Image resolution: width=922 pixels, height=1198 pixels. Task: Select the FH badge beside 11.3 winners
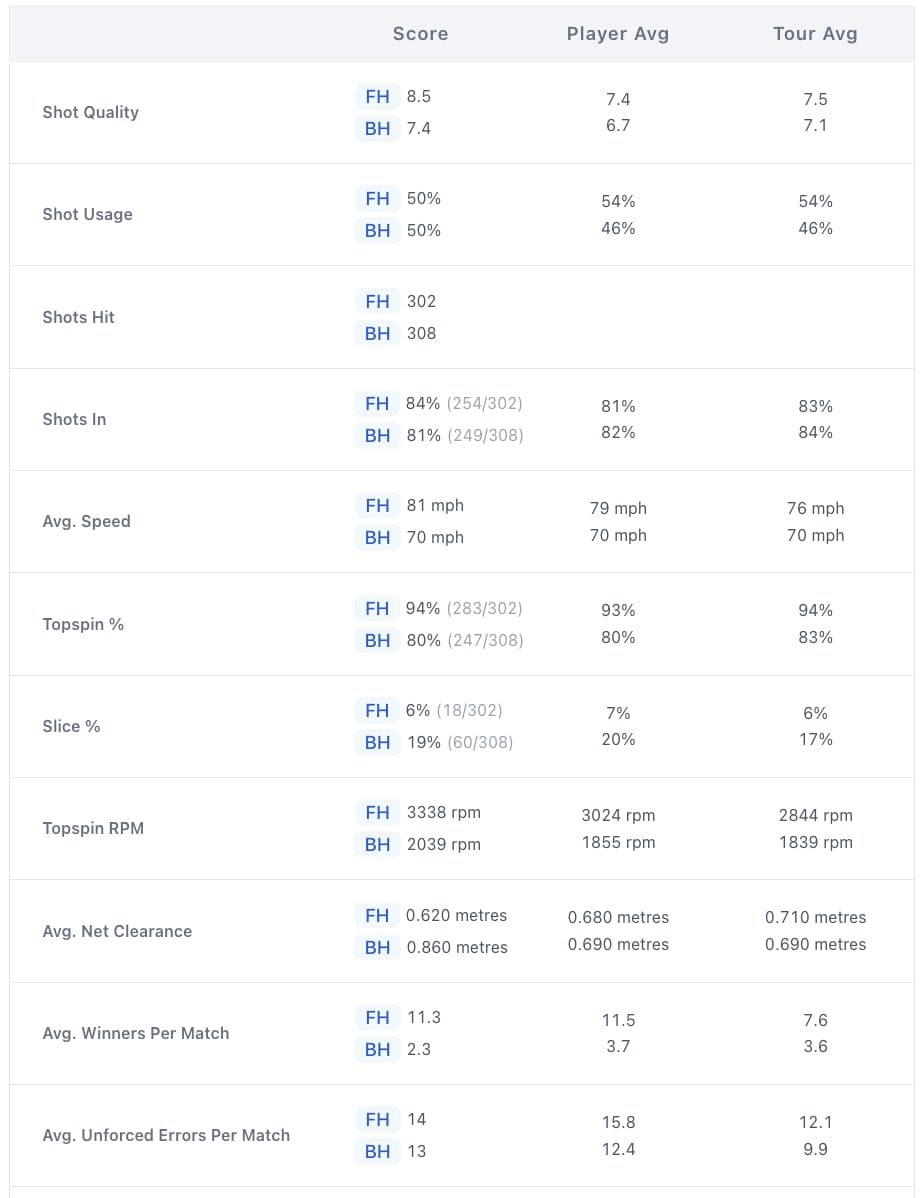point(377,1018)
